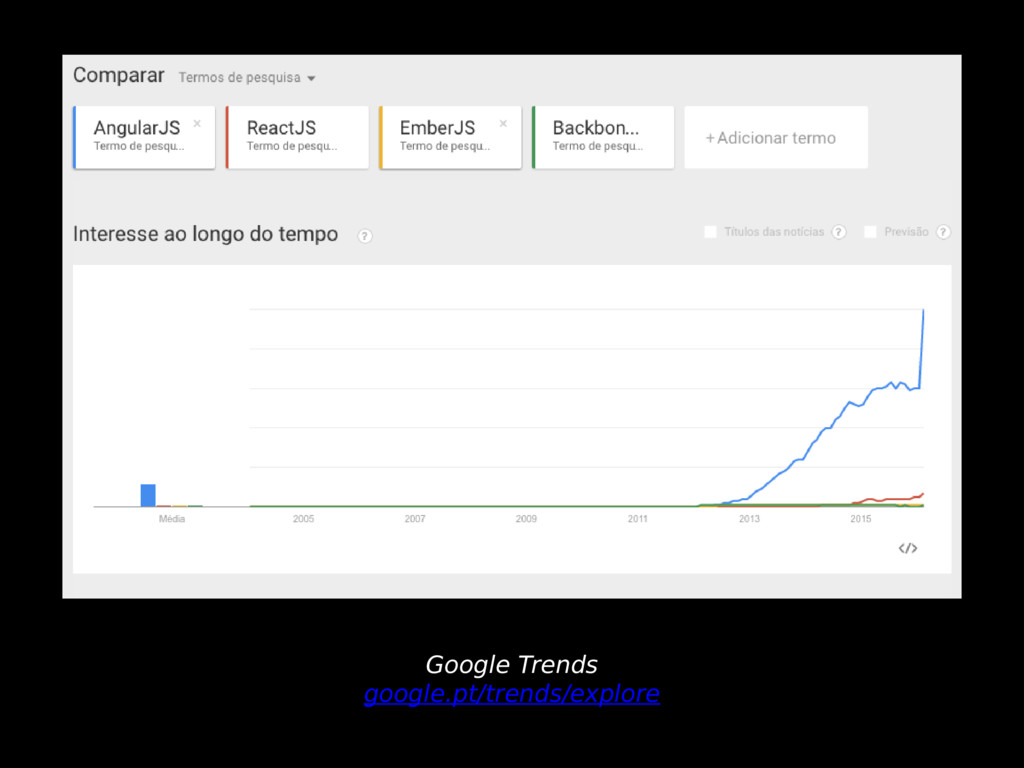Screen dimensions: 1024x768
Task: Enable the Previsão checkbox
Action: [870, 232]
